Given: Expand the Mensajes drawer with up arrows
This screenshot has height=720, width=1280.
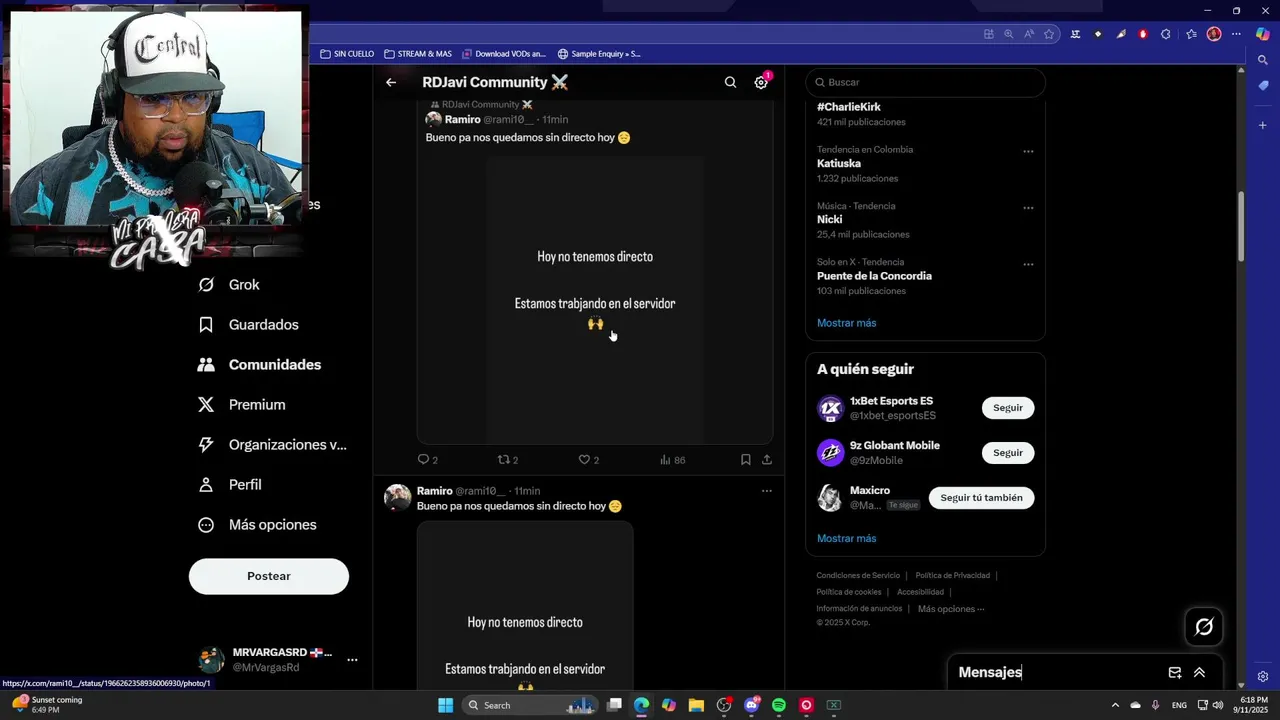Looking at the screenshot, I should pos(1199,673).
